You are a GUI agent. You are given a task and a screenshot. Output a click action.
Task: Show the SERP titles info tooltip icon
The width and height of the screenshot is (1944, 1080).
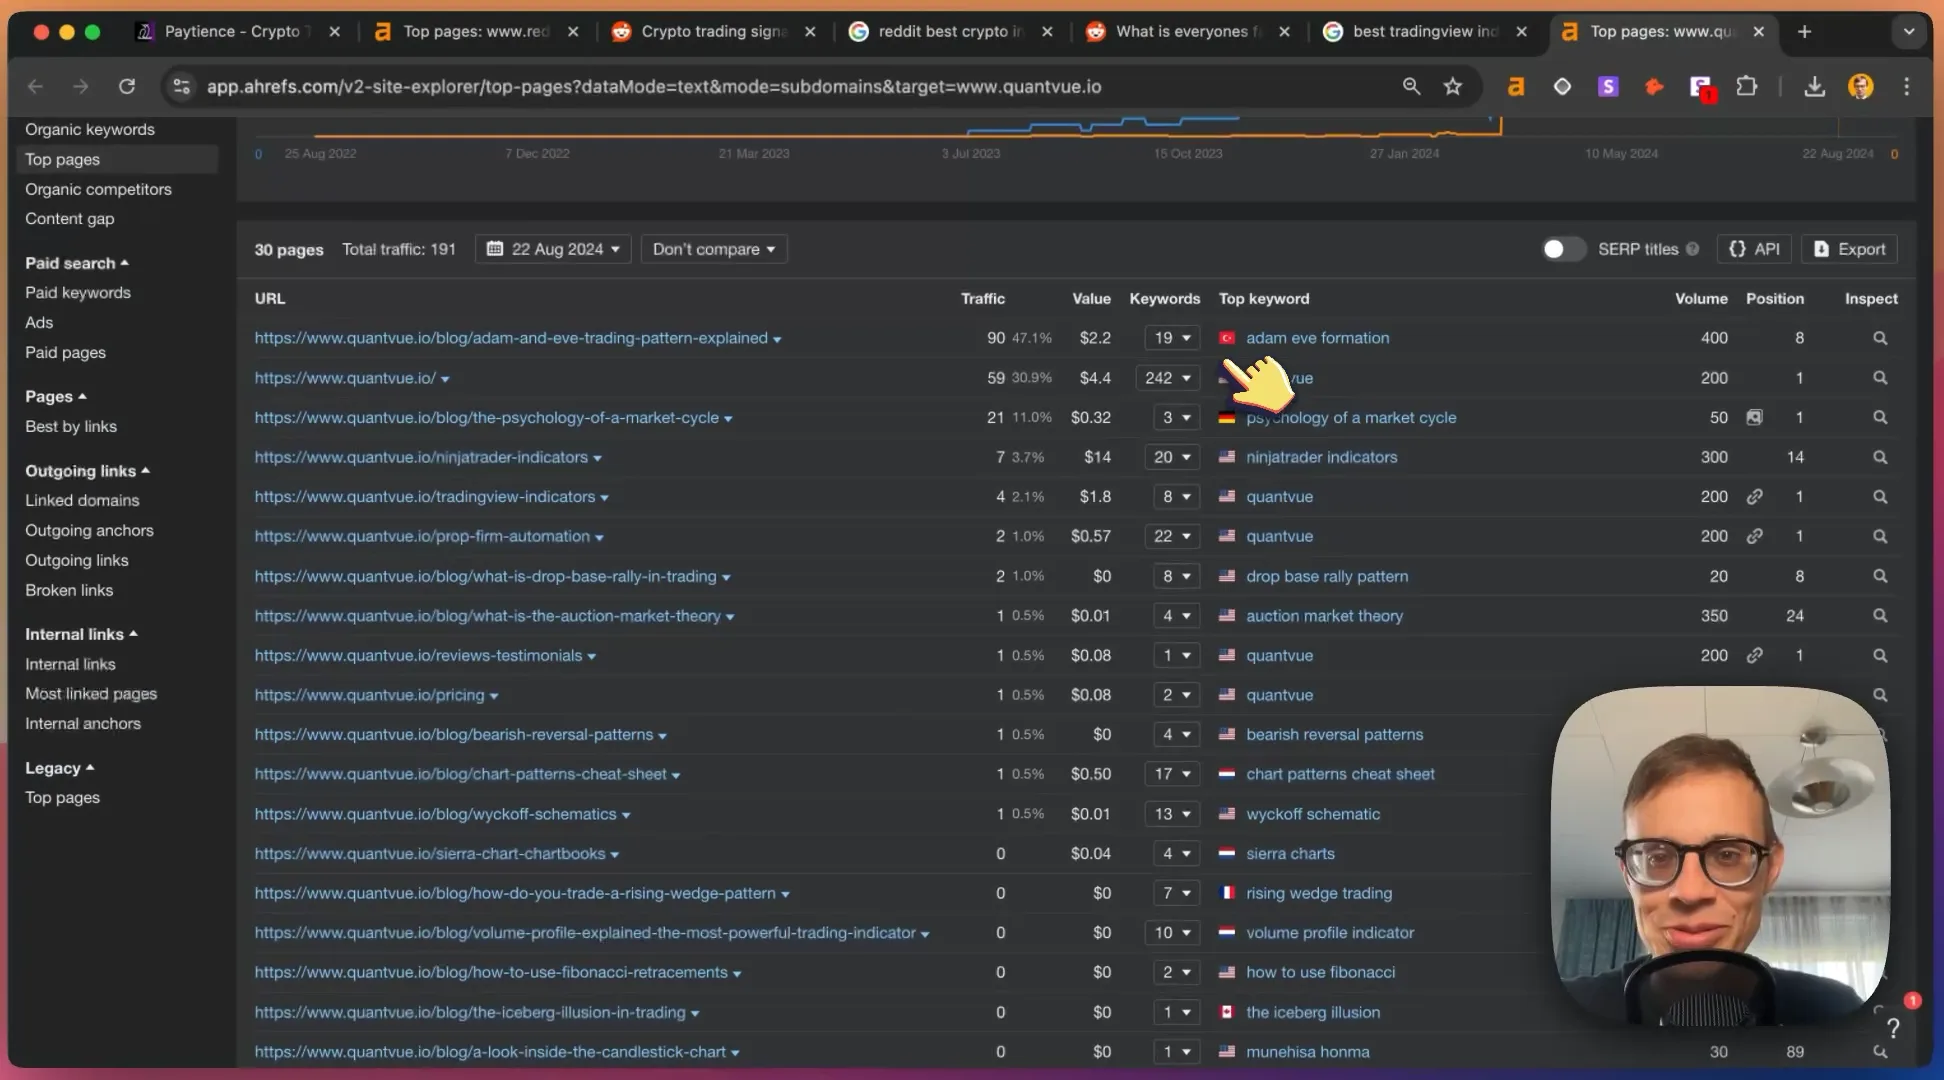coord(1692,249)
